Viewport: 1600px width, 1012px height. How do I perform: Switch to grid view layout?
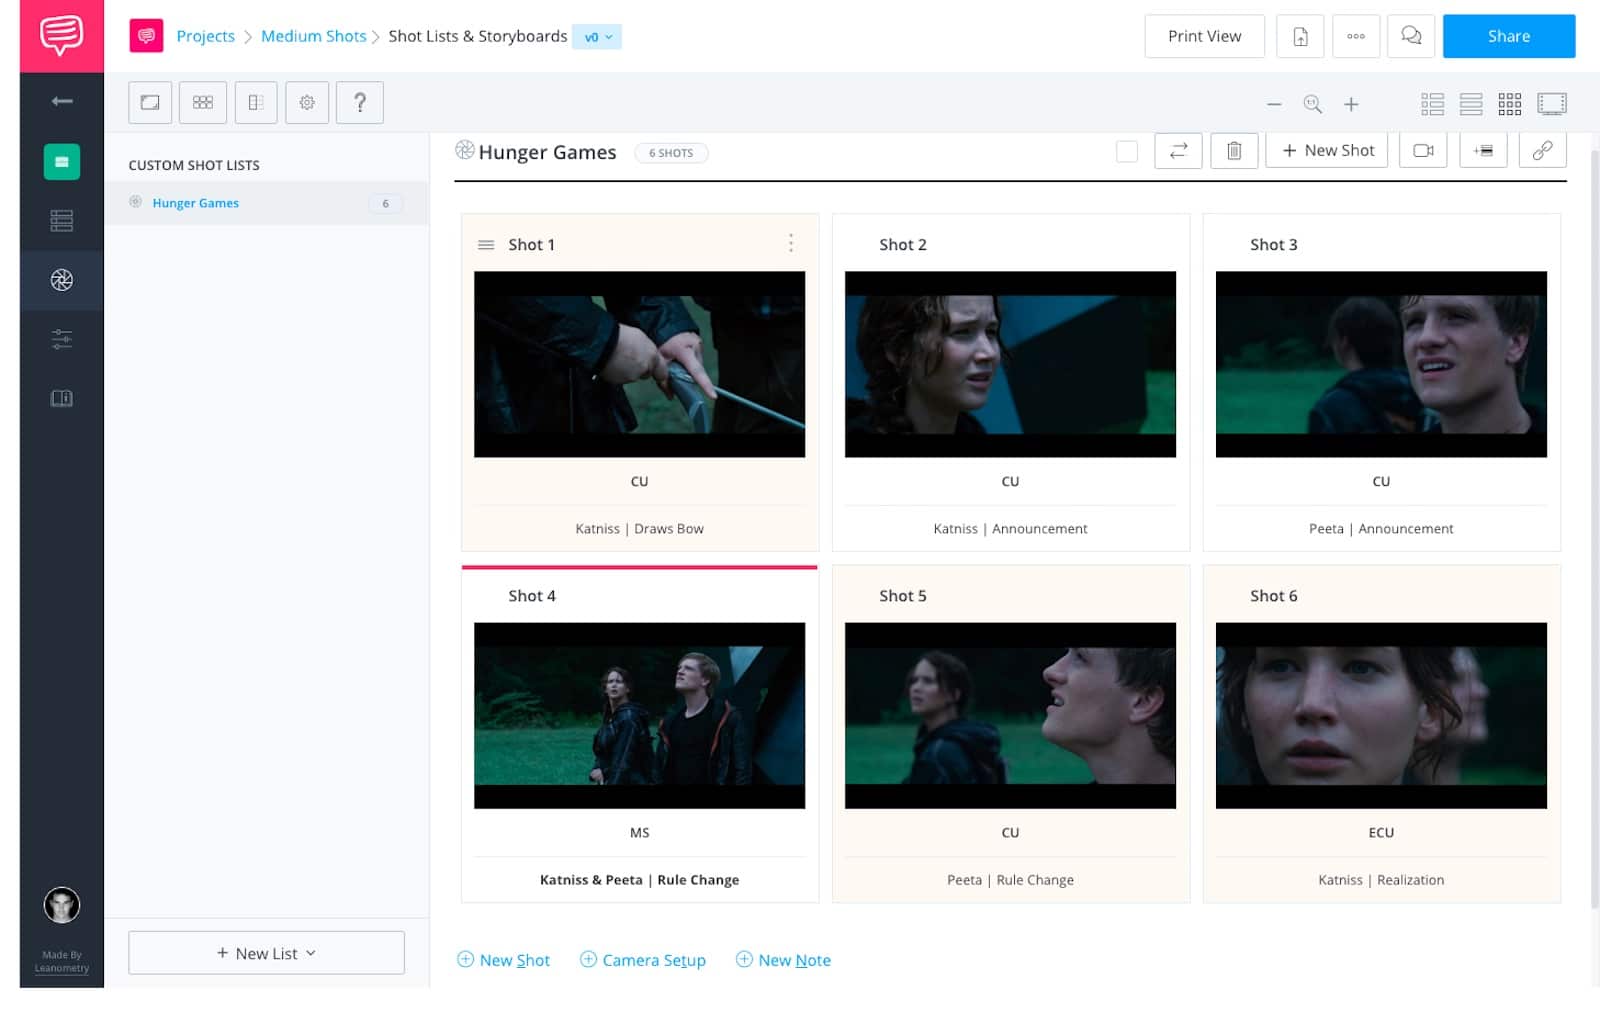pyautogui.click(x=1509, y=104)
